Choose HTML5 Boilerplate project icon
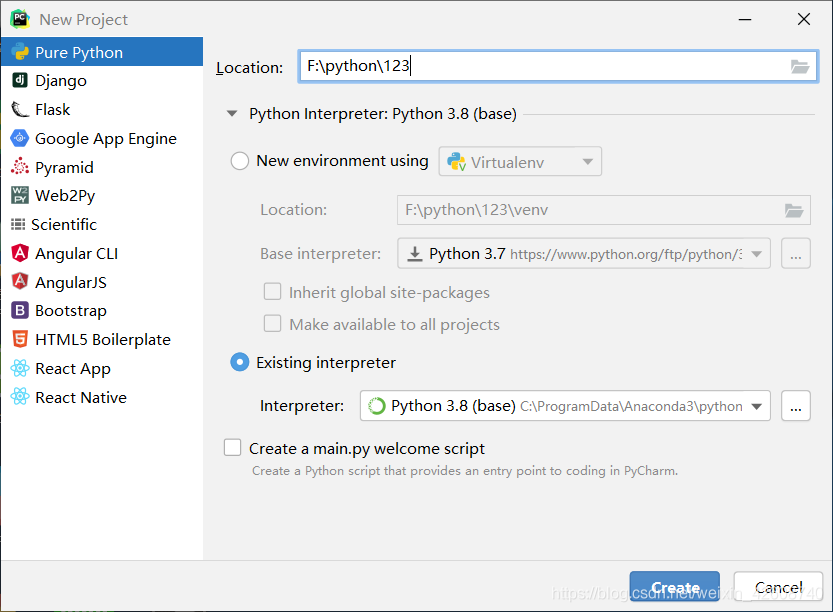Viewport: 833px width, 612px height. 20,339
